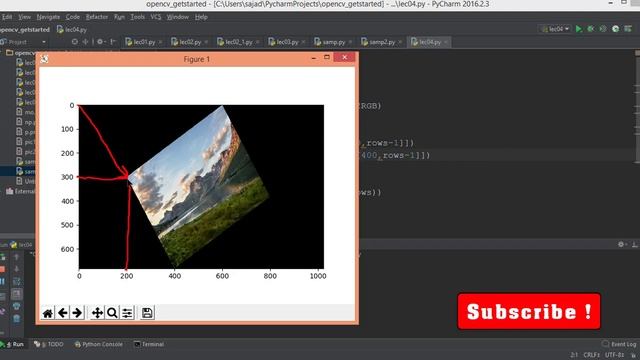Close the lec01.py tab

(x=160, y=42)
